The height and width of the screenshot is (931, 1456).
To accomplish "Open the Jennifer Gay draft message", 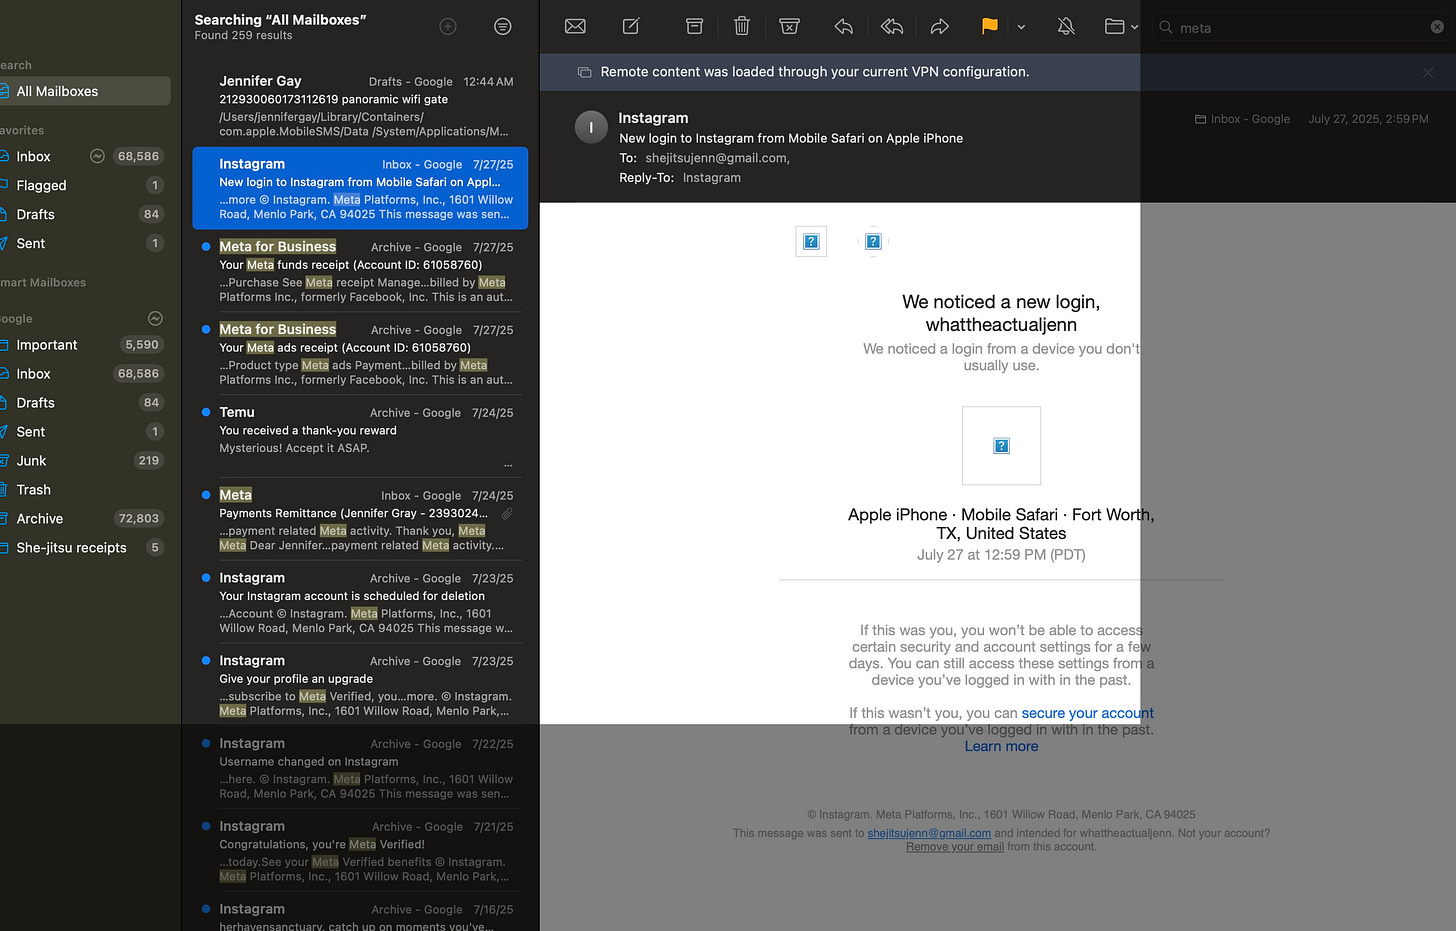I will [360, 105].
